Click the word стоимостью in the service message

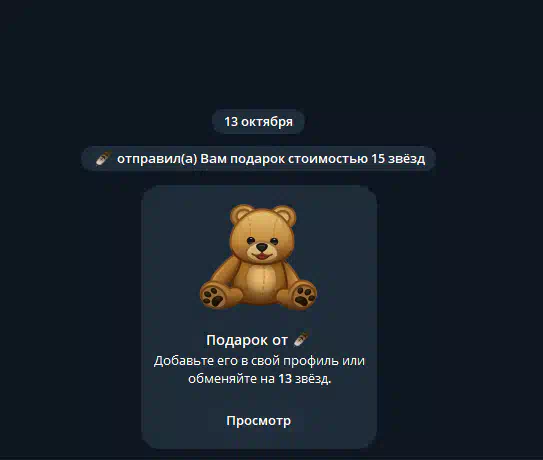[328, 159]
